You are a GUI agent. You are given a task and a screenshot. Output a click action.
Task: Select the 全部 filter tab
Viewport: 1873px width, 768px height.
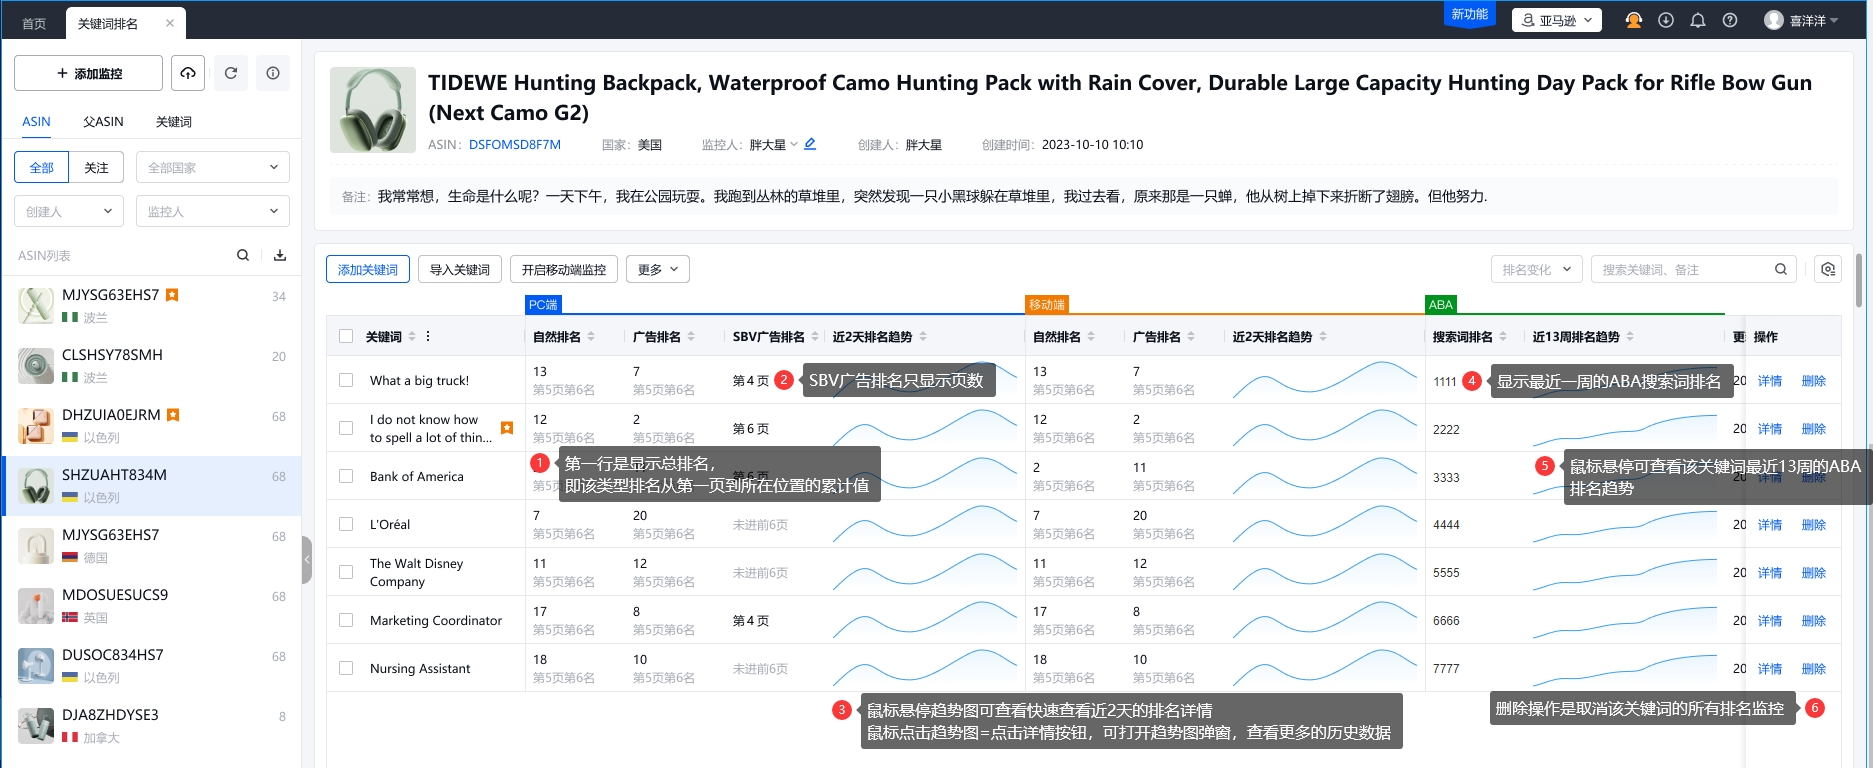point(42,167)
